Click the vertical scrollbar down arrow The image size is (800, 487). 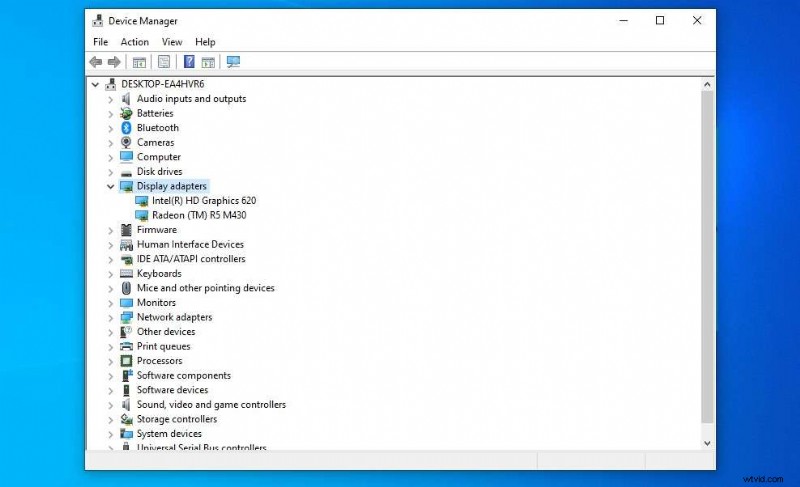[x=708, y=442]
